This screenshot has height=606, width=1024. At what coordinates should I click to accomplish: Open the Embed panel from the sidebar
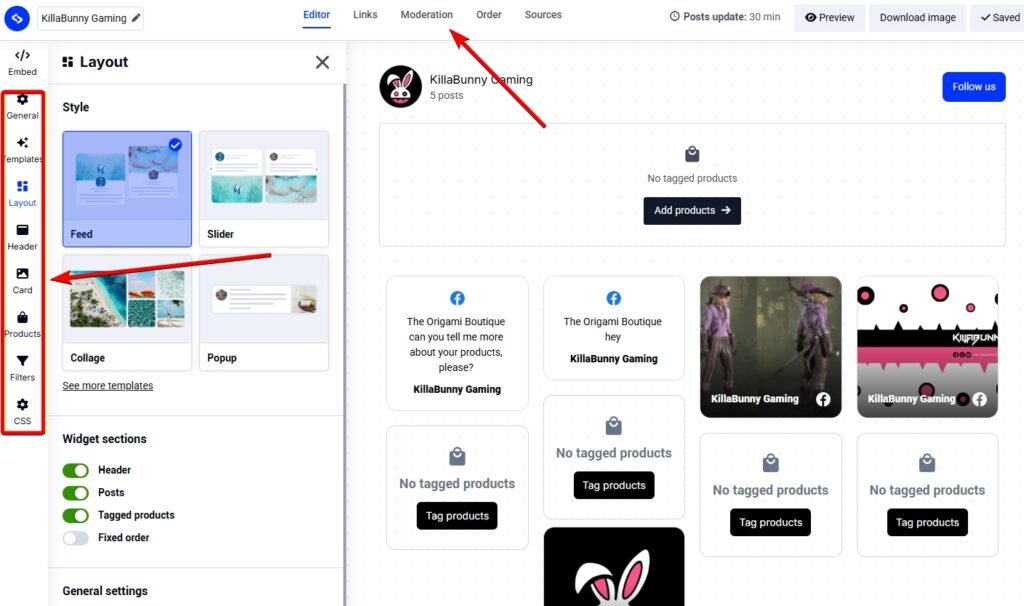click(22, 62)
